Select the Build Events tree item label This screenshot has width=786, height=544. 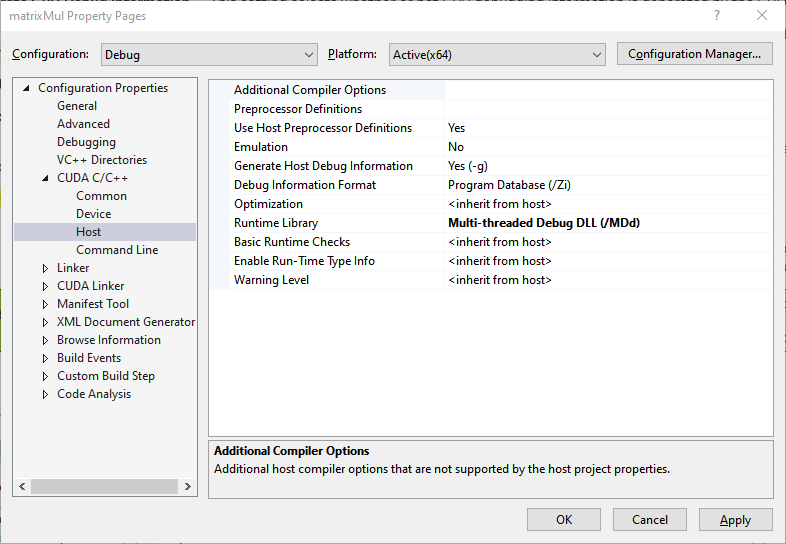point(89,358)
